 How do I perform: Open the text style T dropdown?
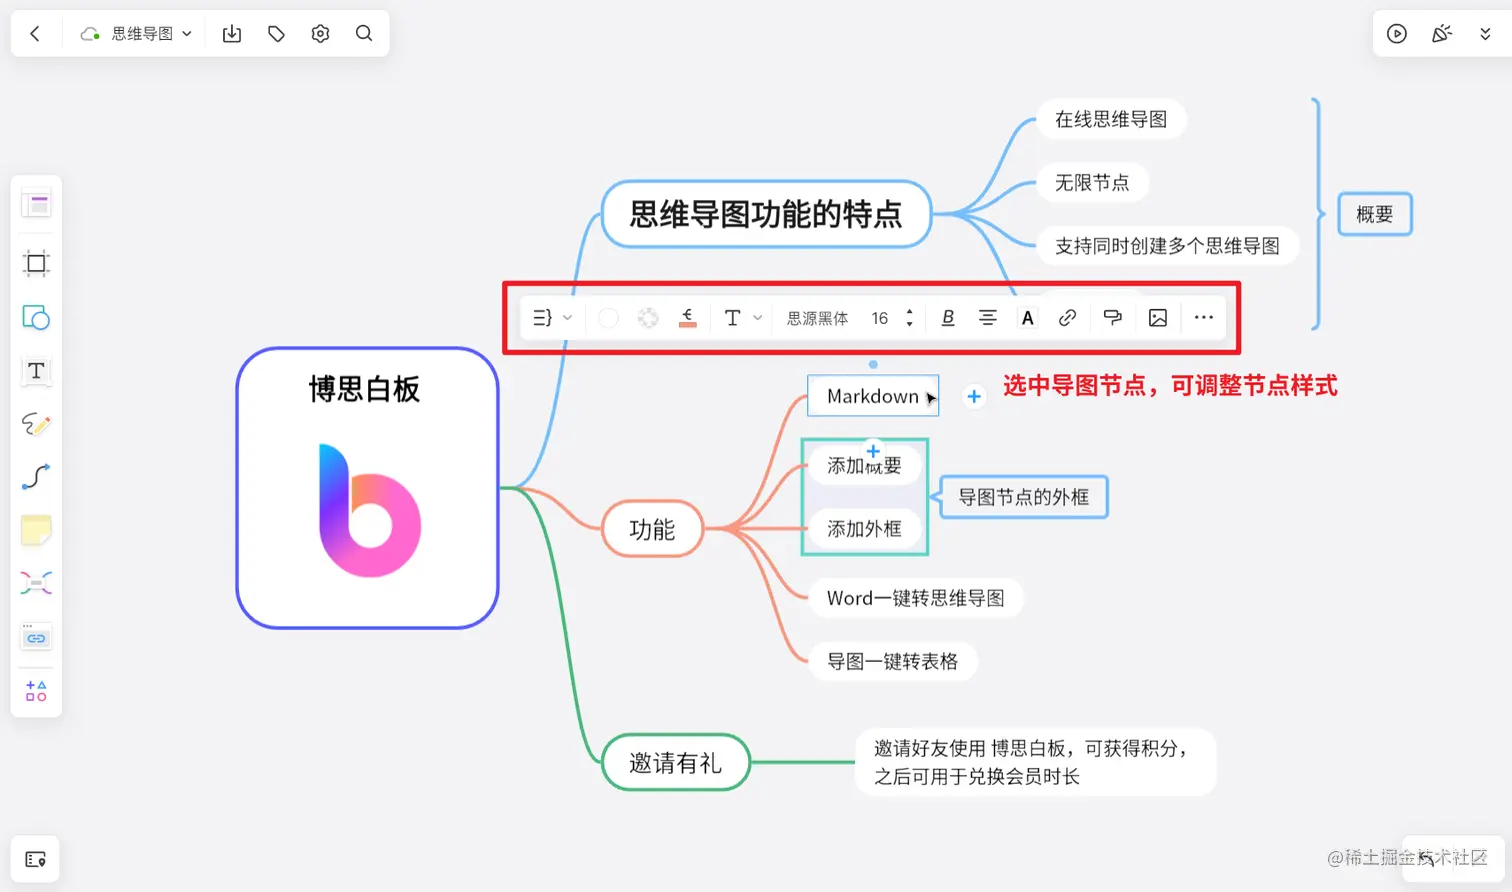coord(742,318)
